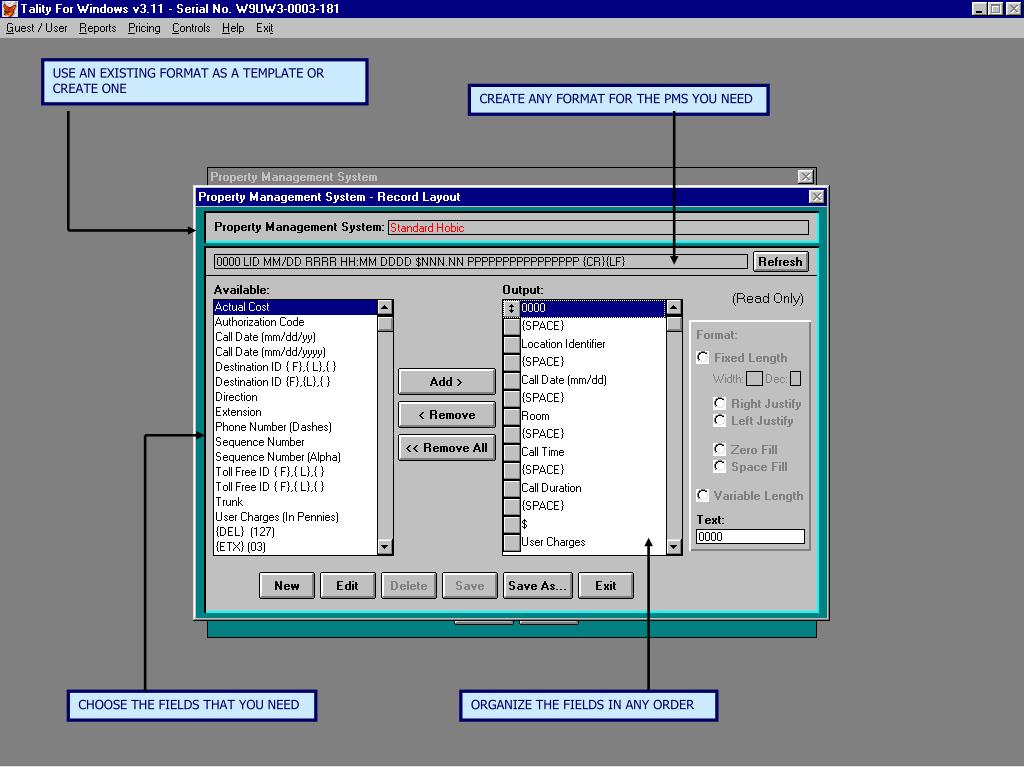Select the Space Fill option
This screenshot has height=768, width=1024.
720,466
